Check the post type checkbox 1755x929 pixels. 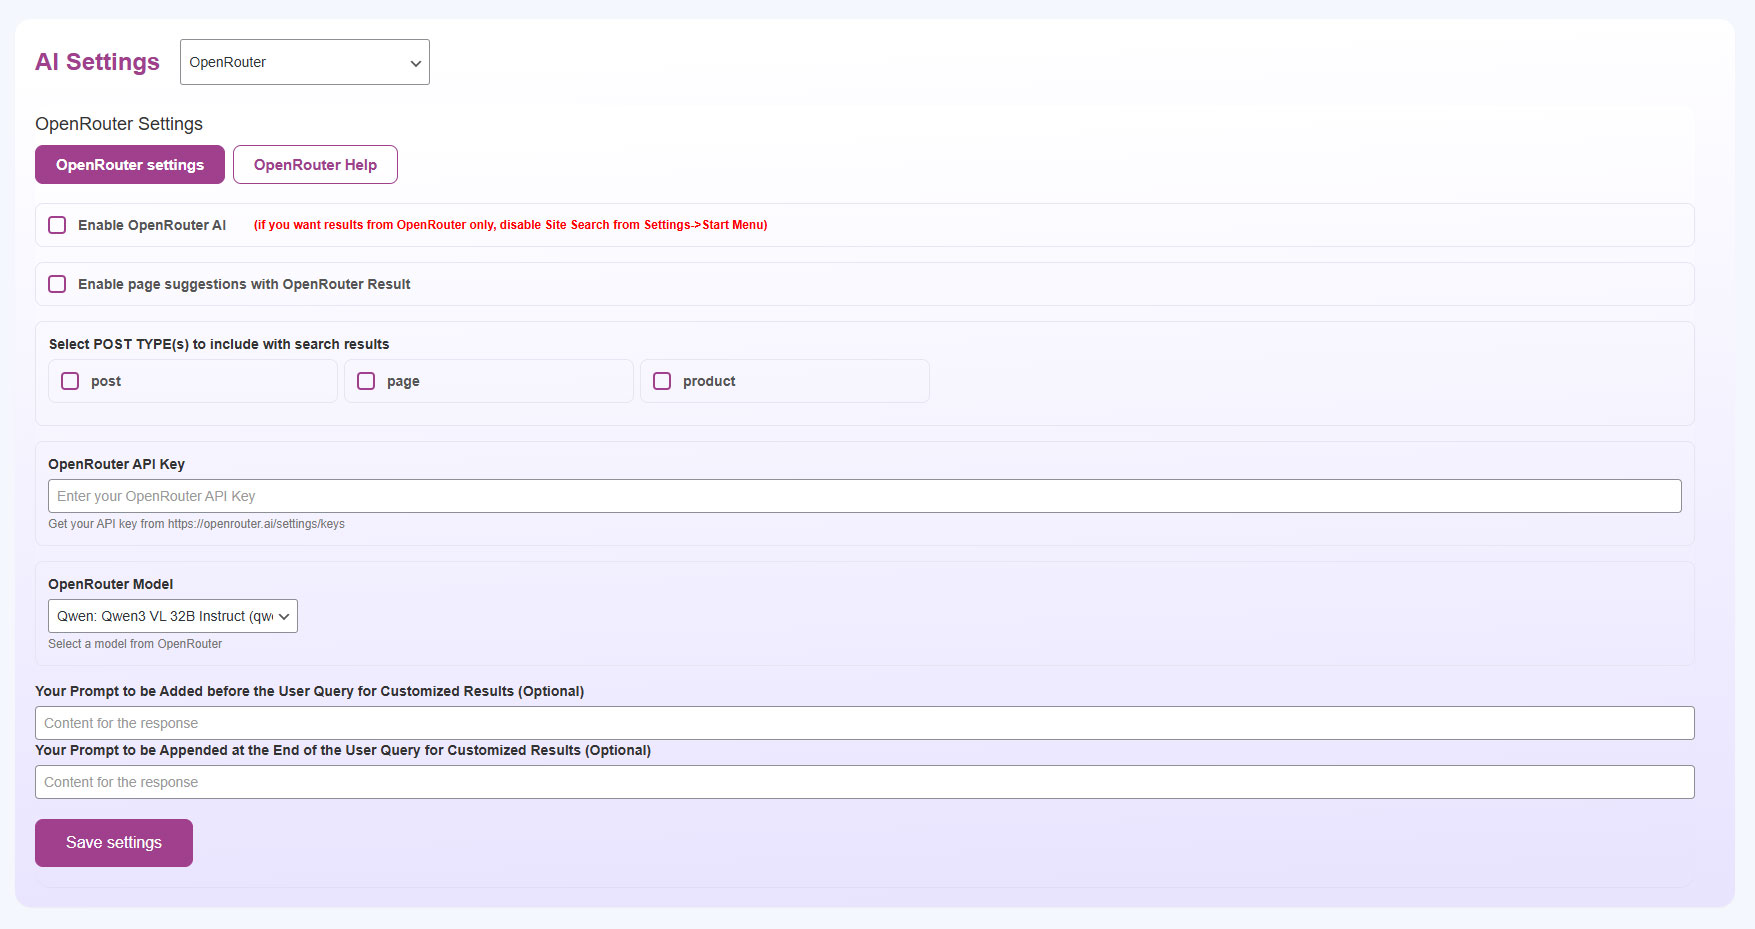70,381
